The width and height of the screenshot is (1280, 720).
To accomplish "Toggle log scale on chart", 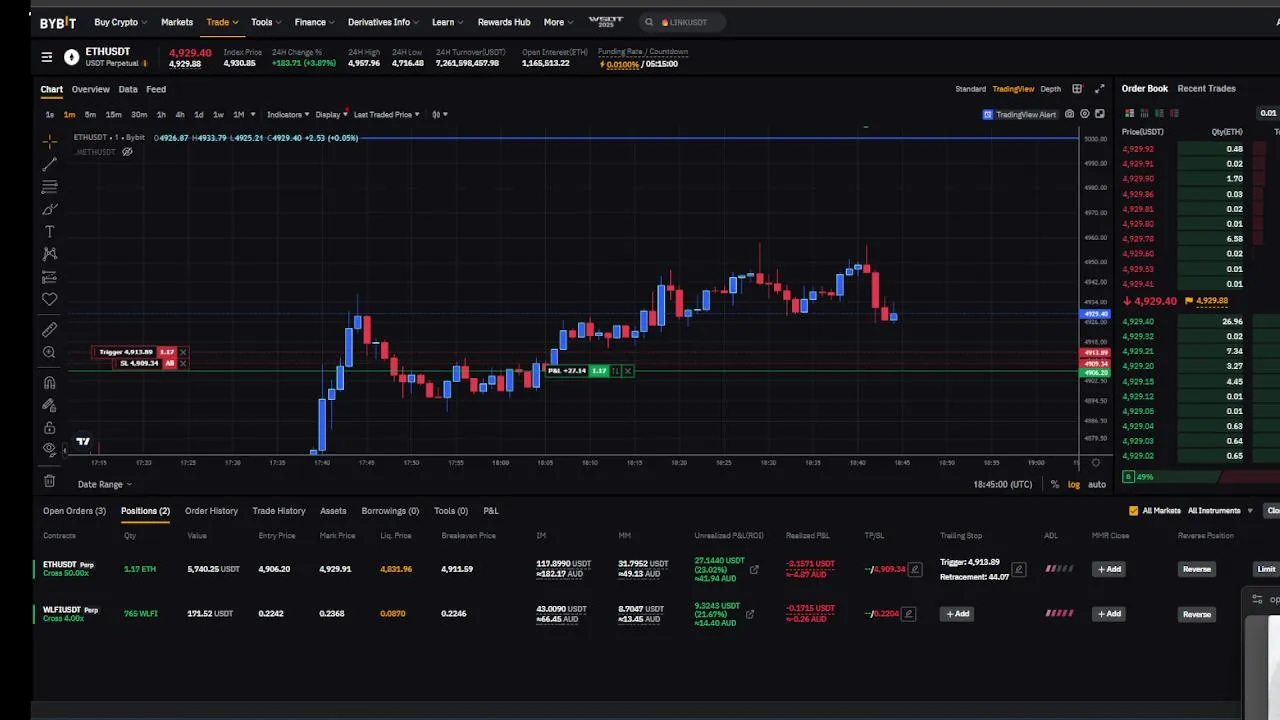I will [x=1074, y=484].
